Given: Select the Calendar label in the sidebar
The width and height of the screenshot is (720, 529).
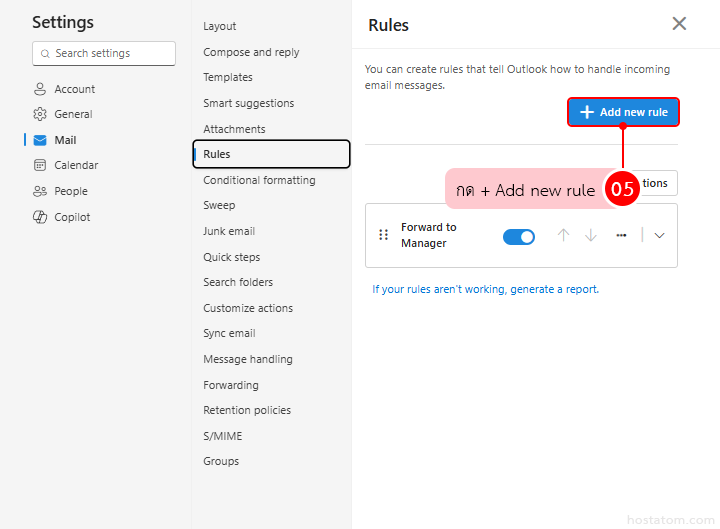Looking at the screenshot, I should pyautogui.click(x=76, y=165).
